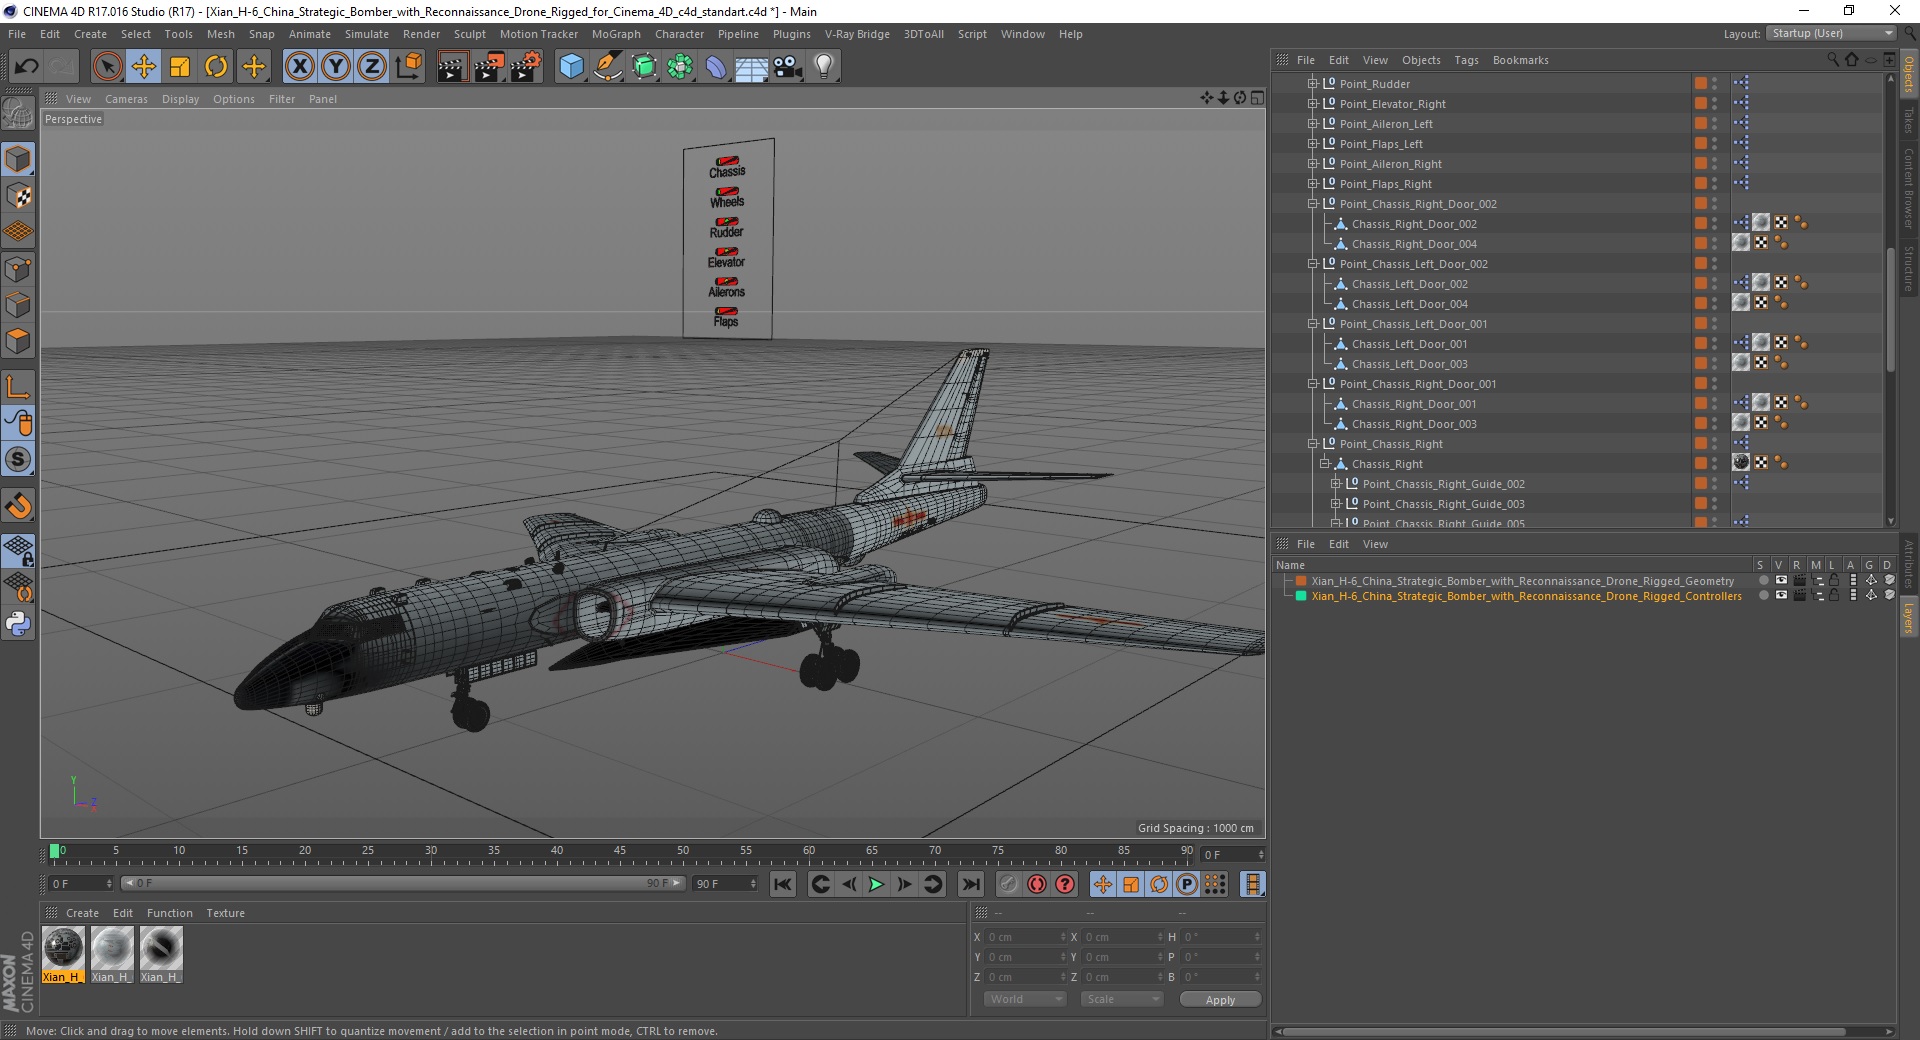This screenshot has height=1040, width=1920.
Task: Click the Object Manager vertical scrollbar
Action: [x=1890, y=310]
